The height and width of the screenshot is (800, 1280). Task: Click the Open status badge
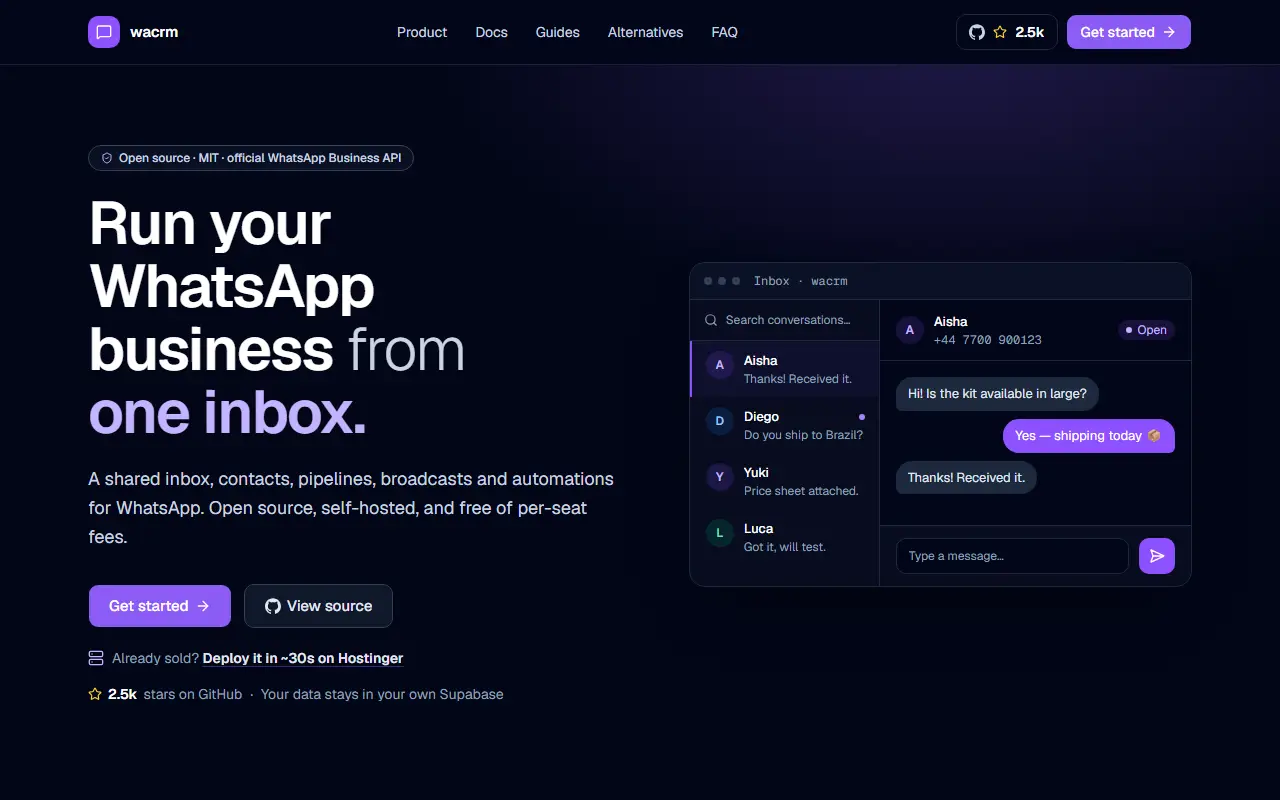point(1146,330)
